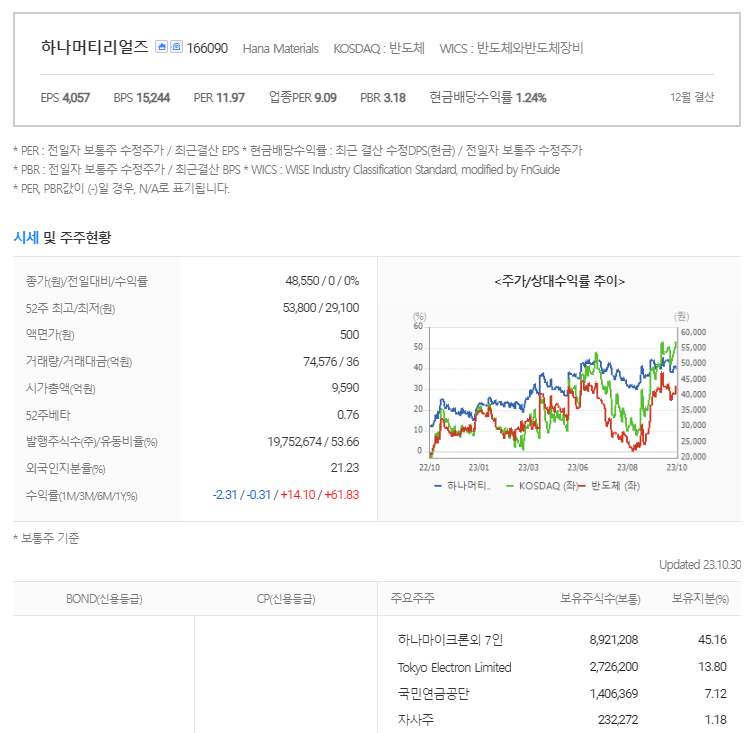Click the 종가(원)/전일대비/수익률 row label

pos(87,281)
